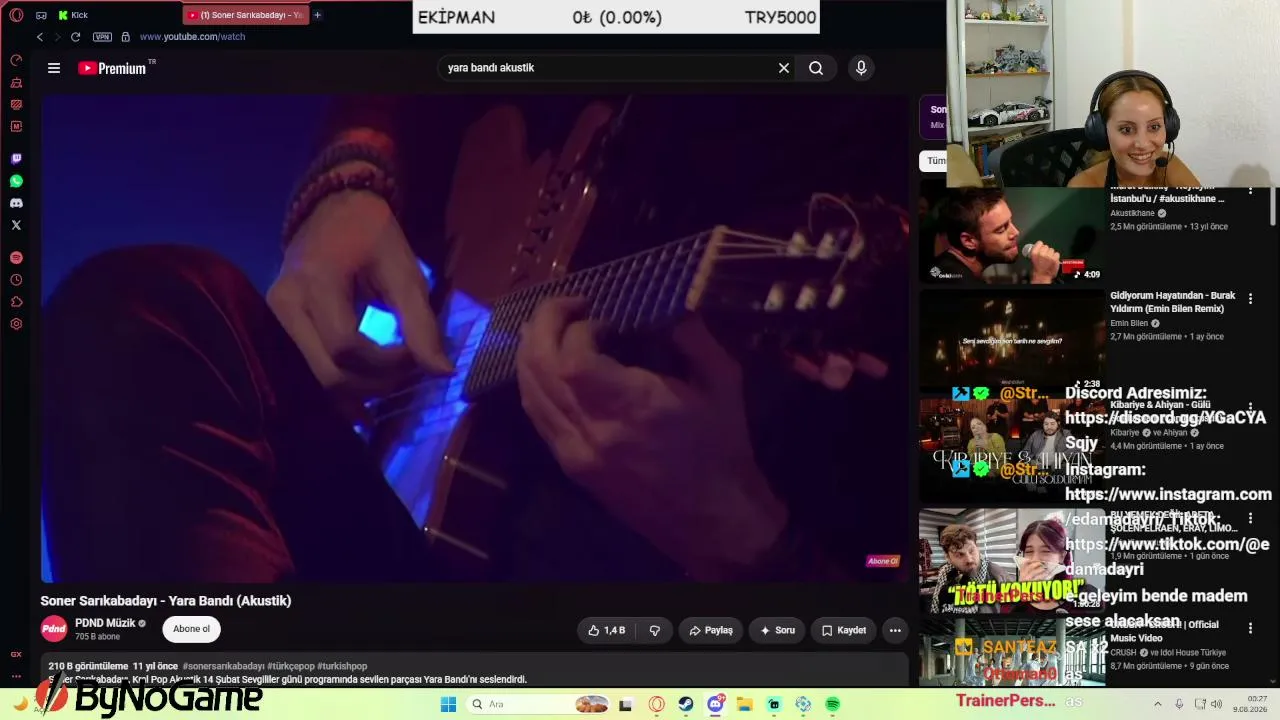Subscribe with the 'Abone ol' button
Viewport: 1280px width, 720px height.
pos(191,629)
